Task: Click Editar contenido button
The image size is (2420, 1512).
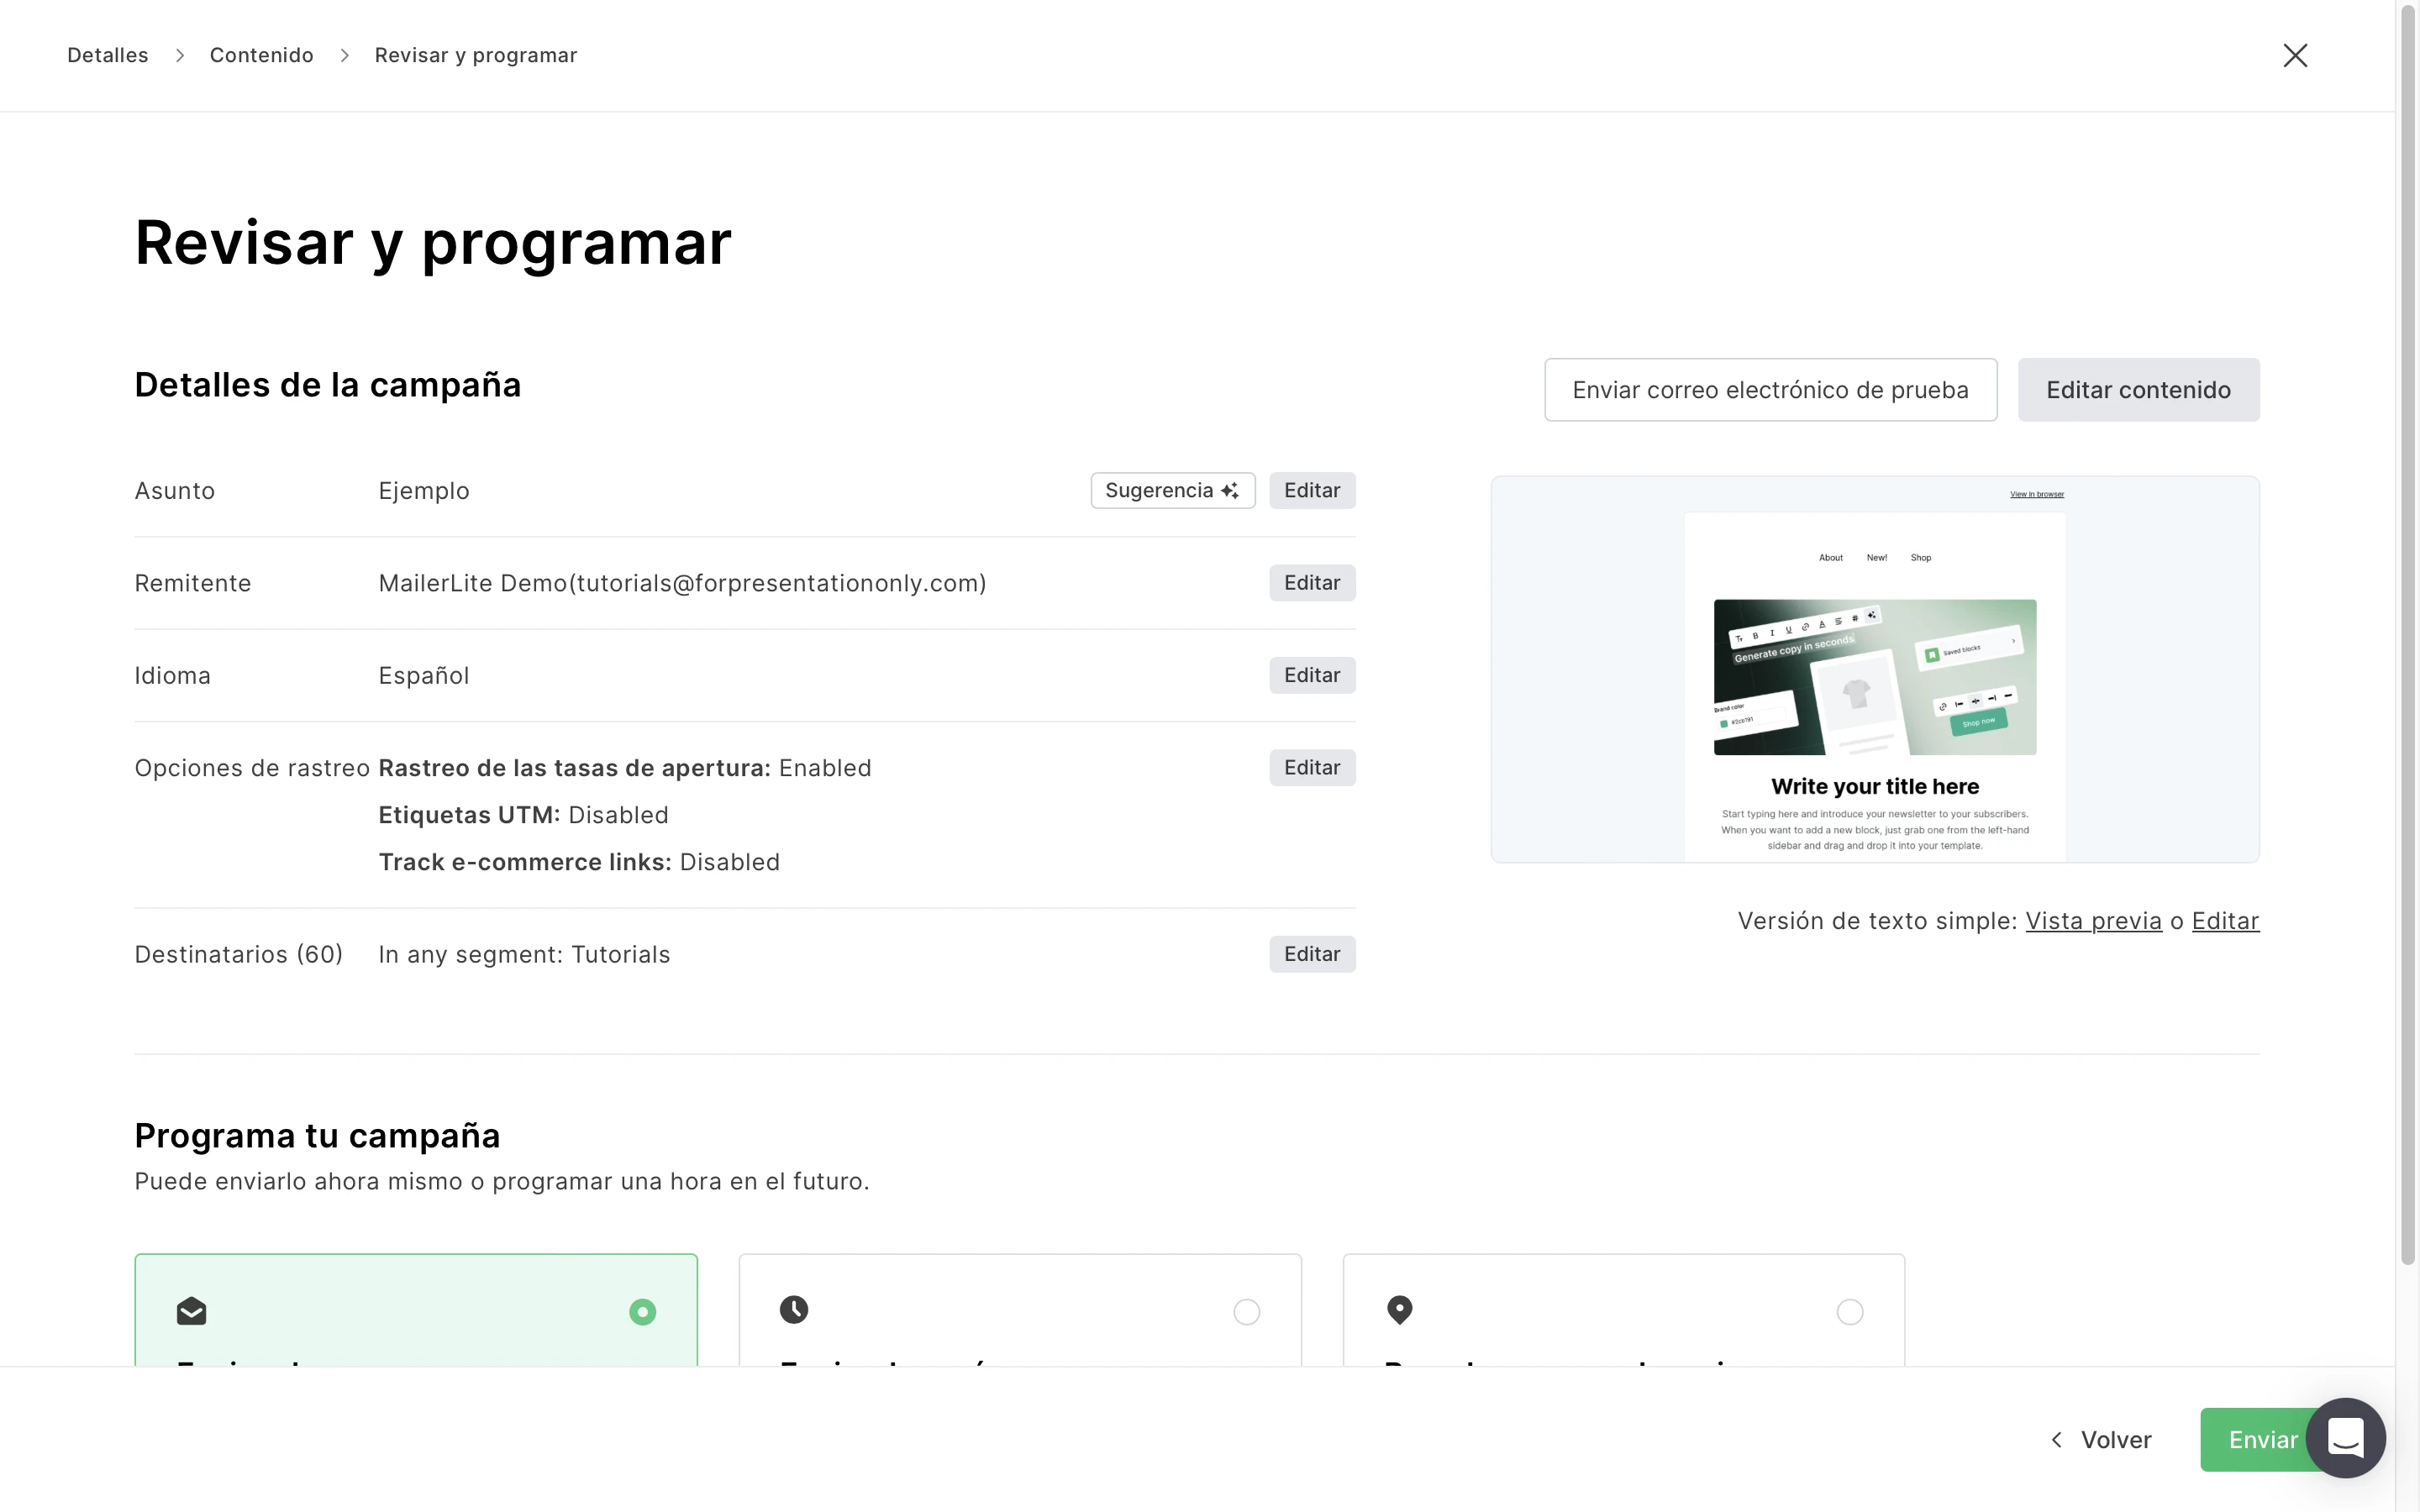Action: (2138, 390)
